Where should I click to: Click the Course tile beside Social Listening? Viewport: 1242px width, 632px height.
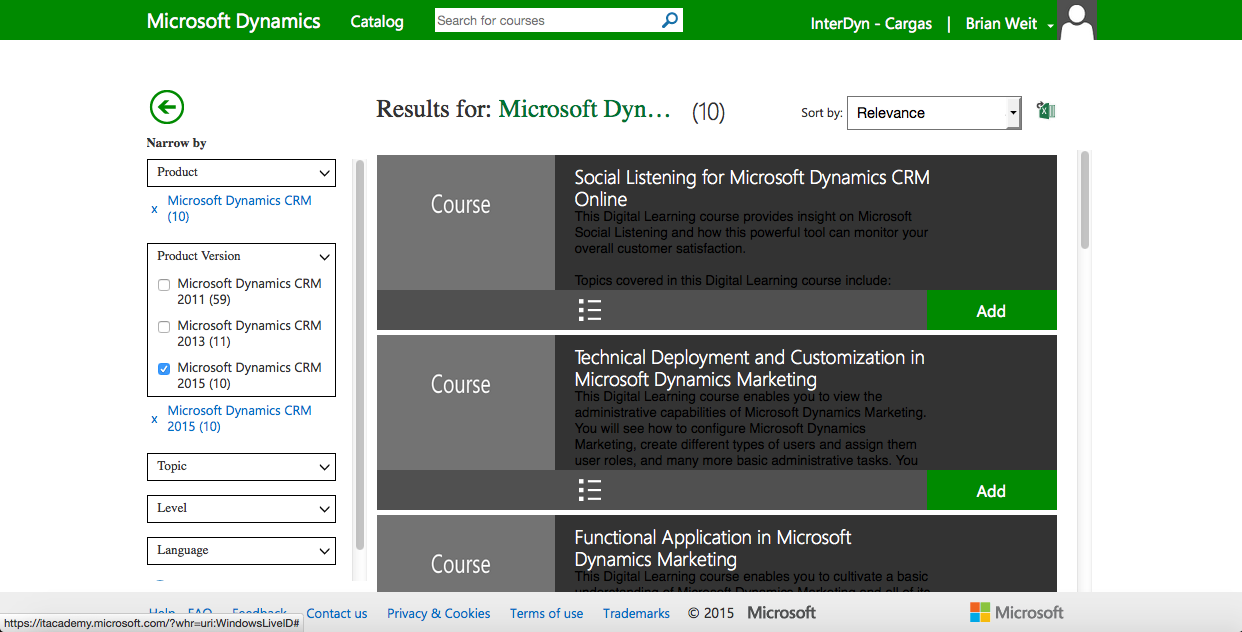(x=465, y=223)
